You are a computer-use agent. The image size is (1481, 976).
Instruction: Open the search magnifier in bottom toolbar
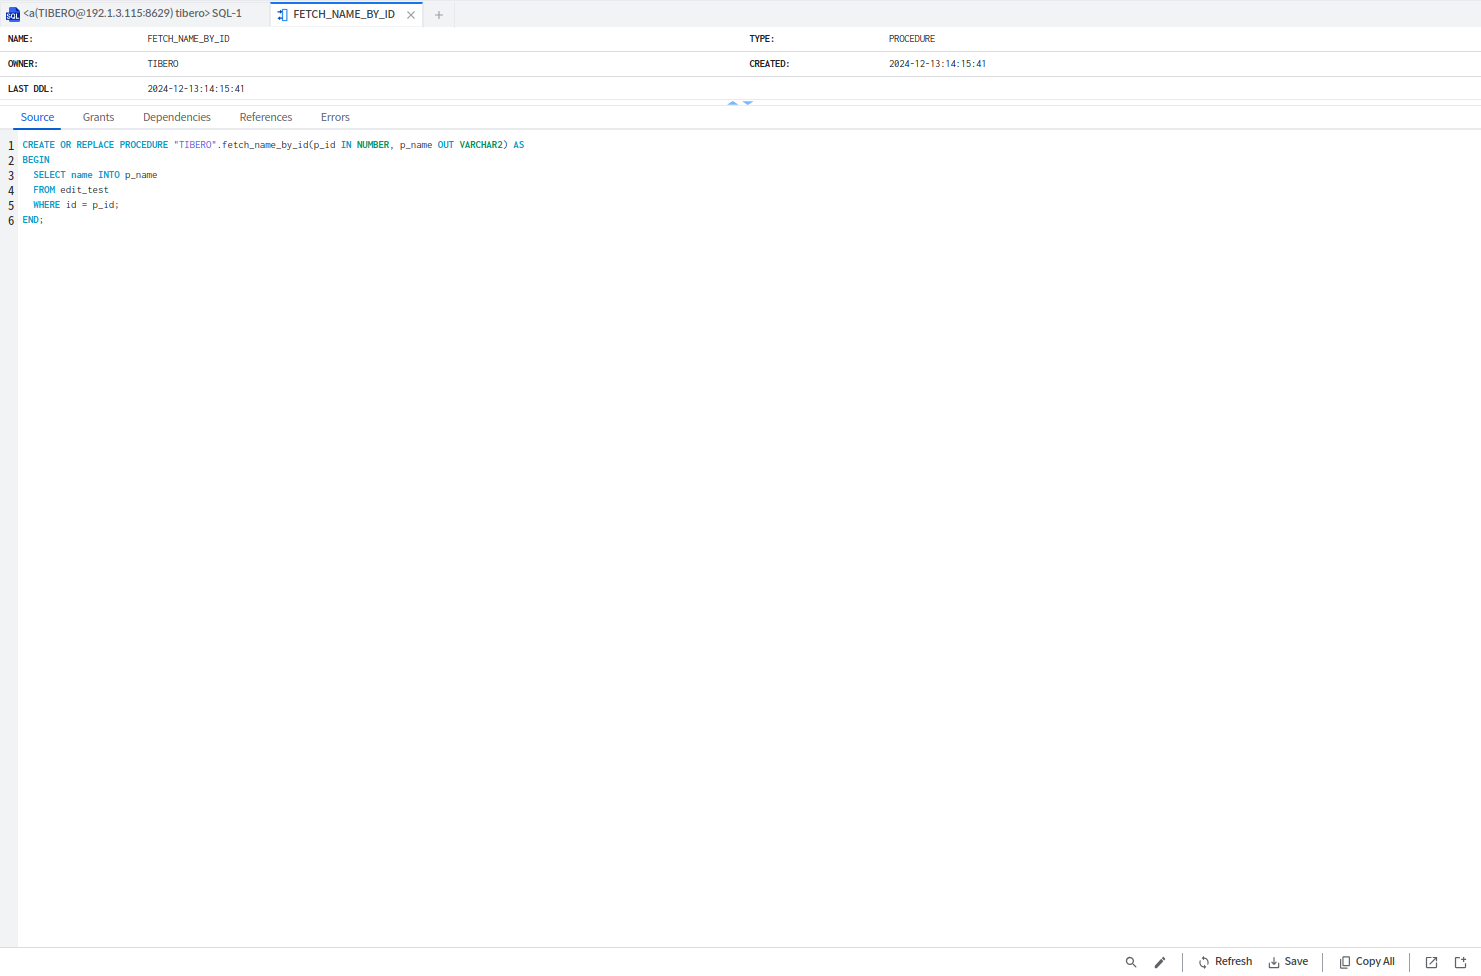click(x=1131, y=962)
